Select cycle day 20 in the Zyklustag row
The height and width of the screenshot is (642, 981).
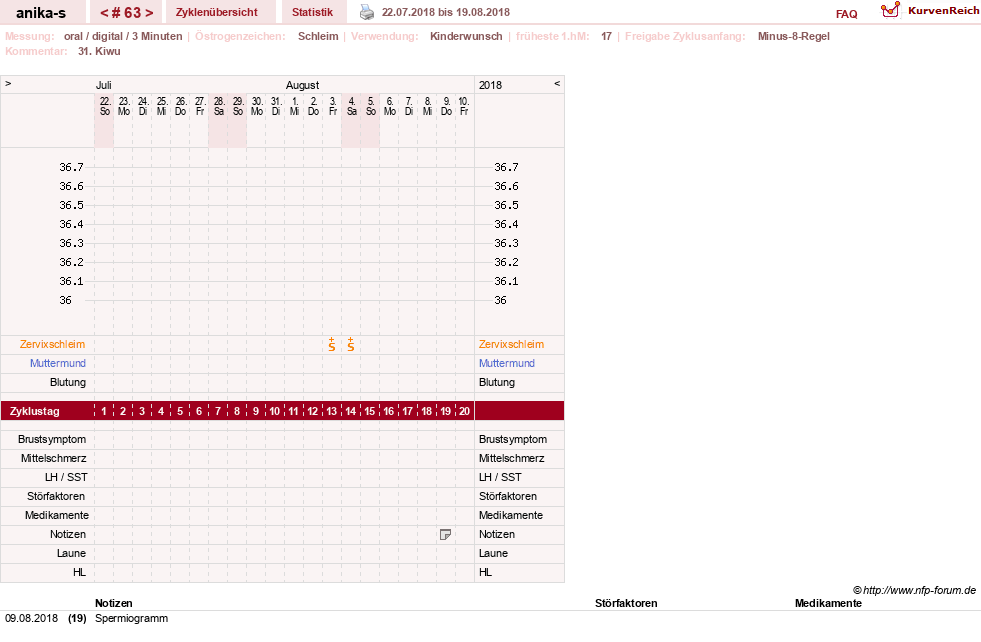tap(464, 411)
